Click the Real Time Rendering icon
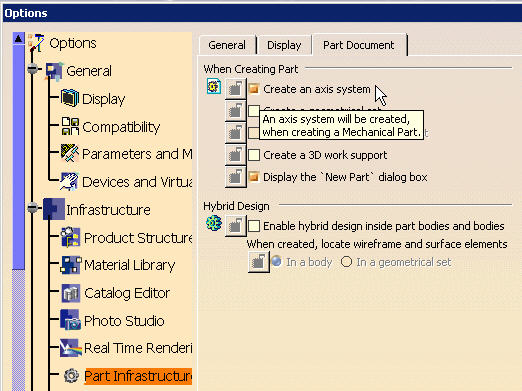The height and width of the screenshot is (391, 522). pos(70,348)
